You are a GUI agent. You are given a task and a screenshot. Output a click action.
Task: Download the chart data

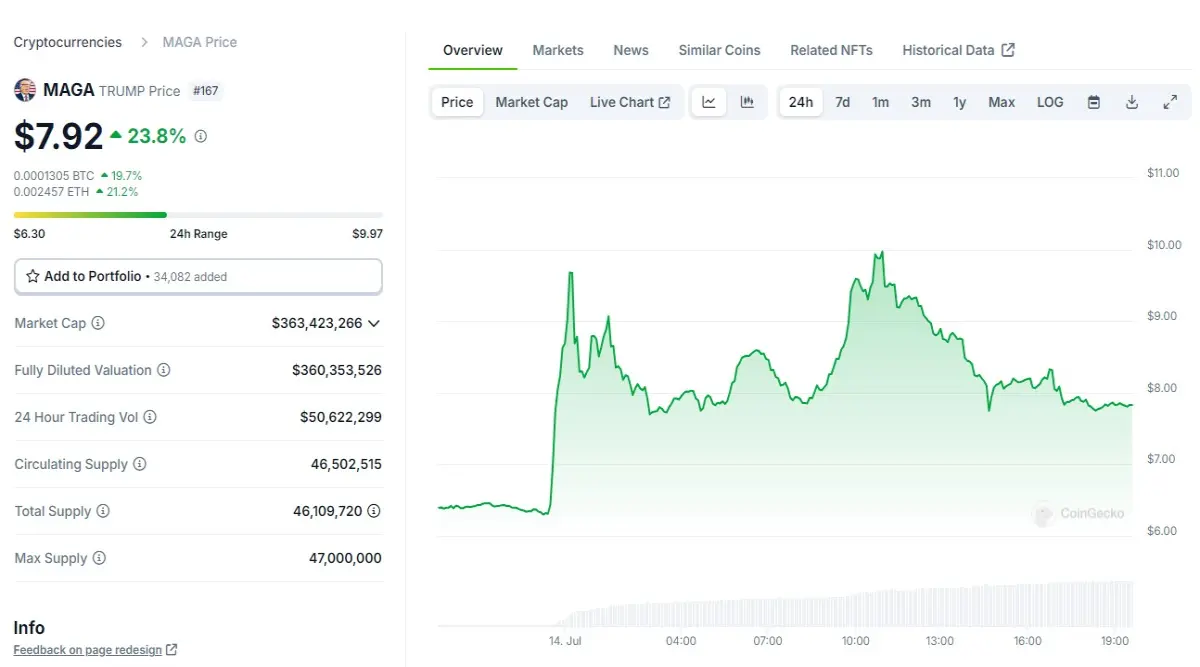point(1132,102)
